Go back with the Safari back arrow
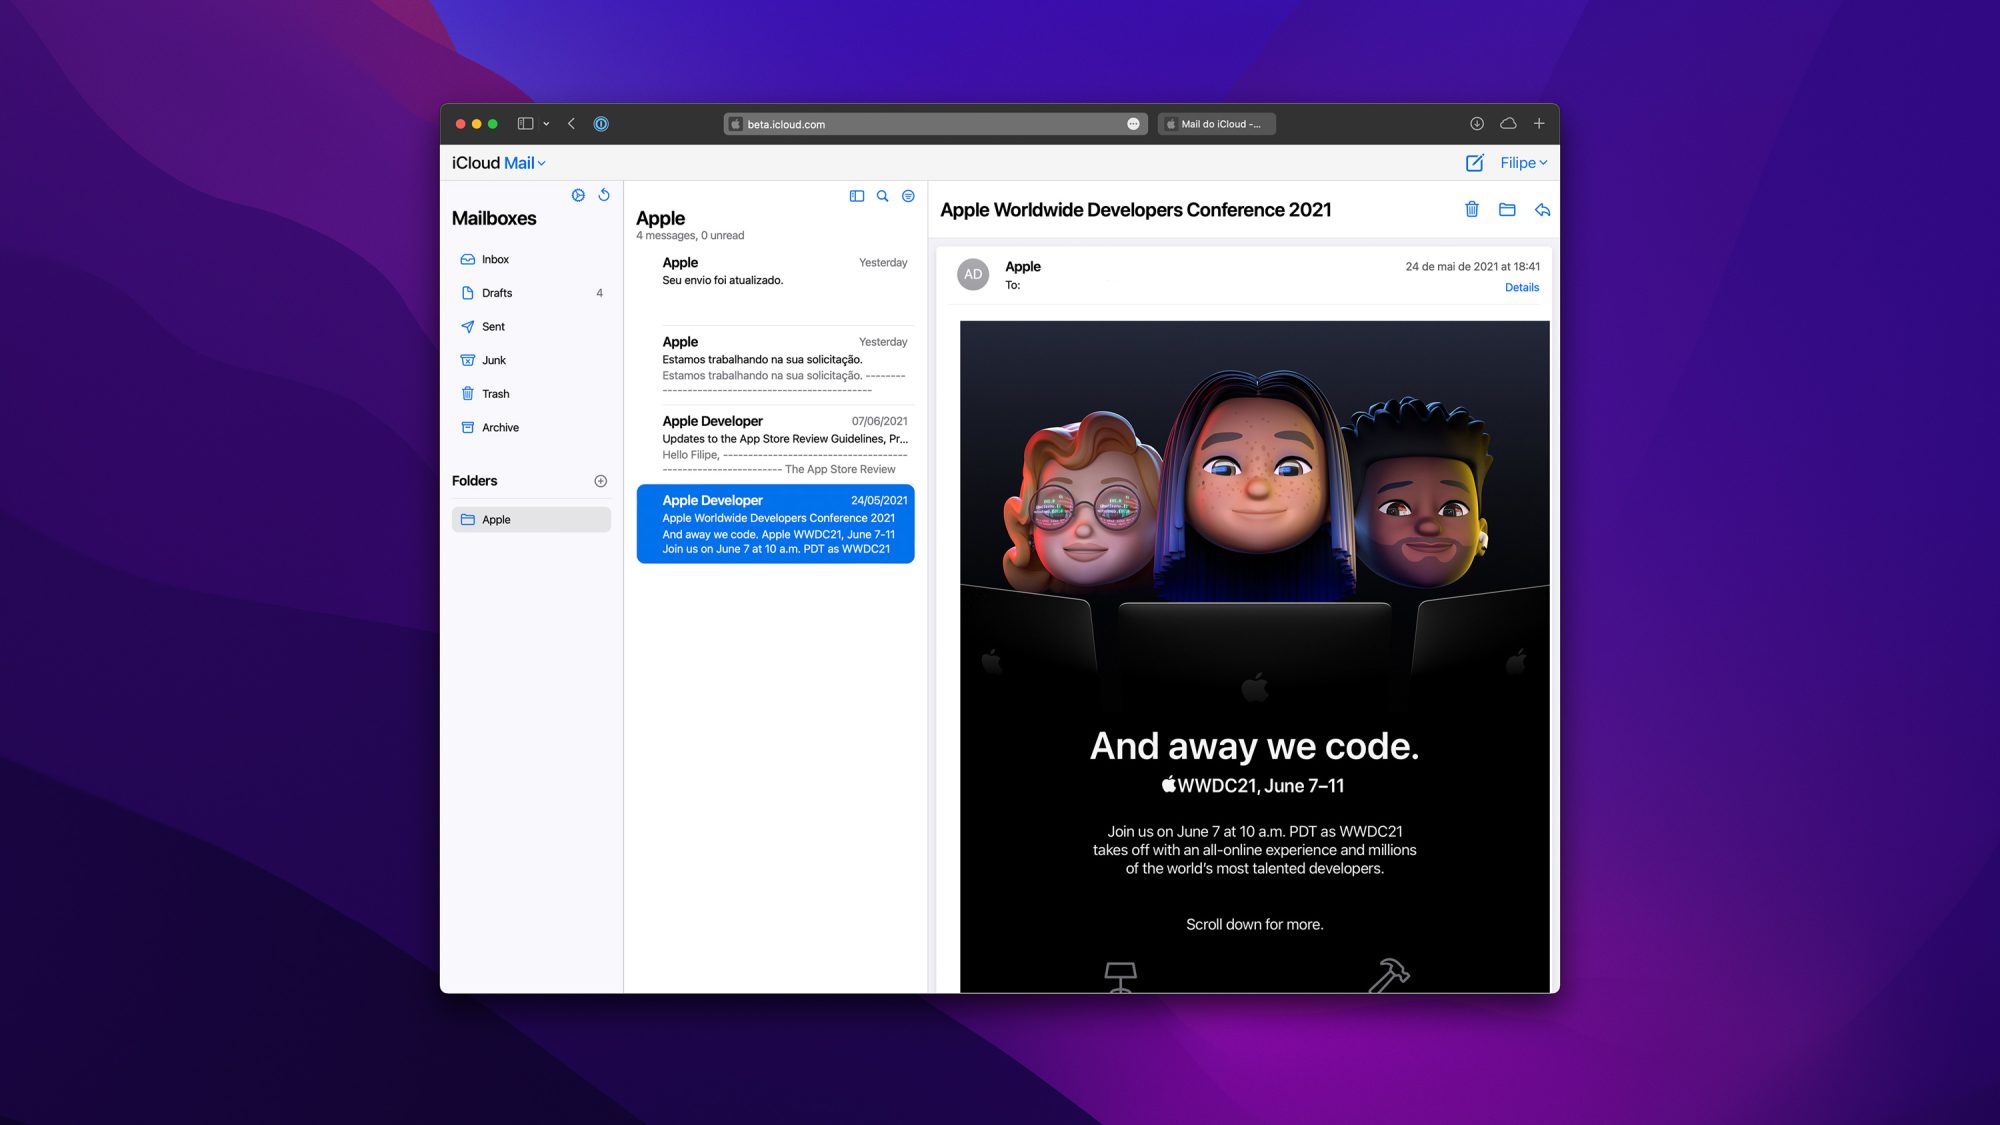The width and height of the screenshot is (2000, 1125). pos(571,124)
